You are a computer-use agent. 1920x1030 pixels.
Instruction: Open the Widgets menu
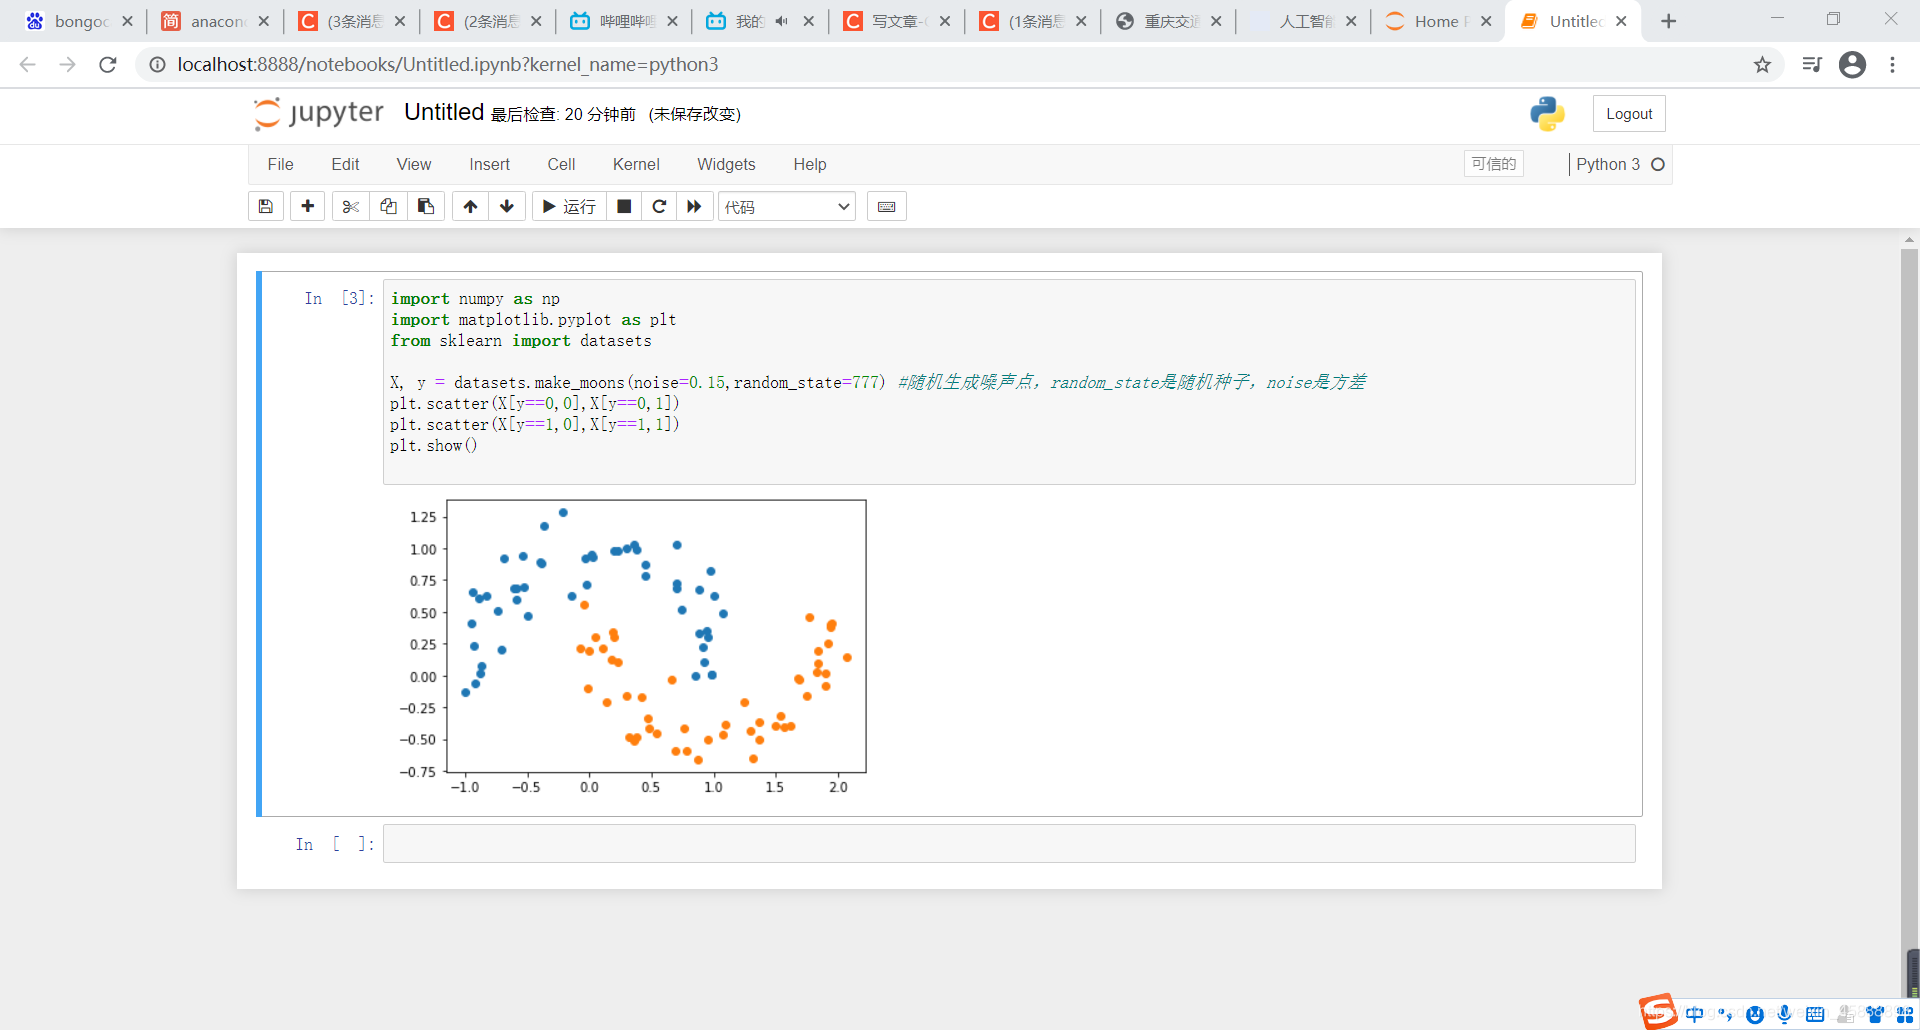[x=726, y=164]
